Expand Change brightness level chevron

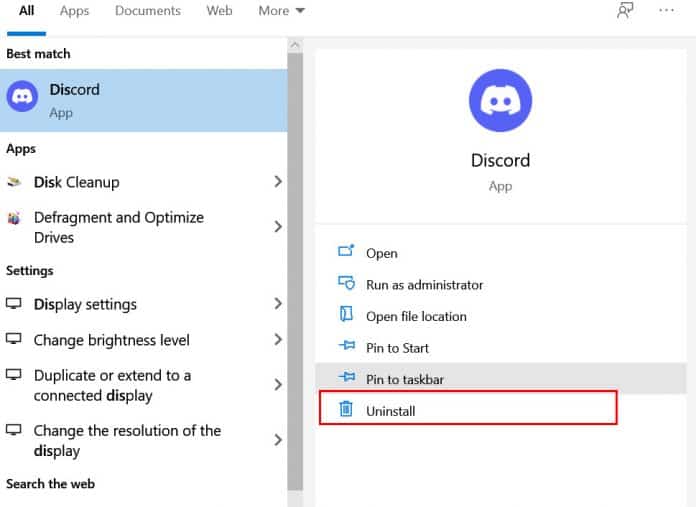(x=277, y=340)
